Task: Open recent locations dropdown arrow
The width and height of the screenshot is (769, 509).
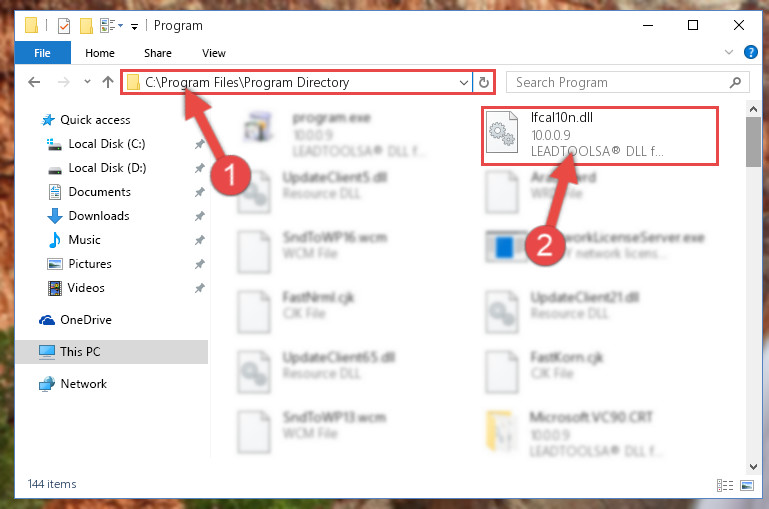Action: (87, 82)
